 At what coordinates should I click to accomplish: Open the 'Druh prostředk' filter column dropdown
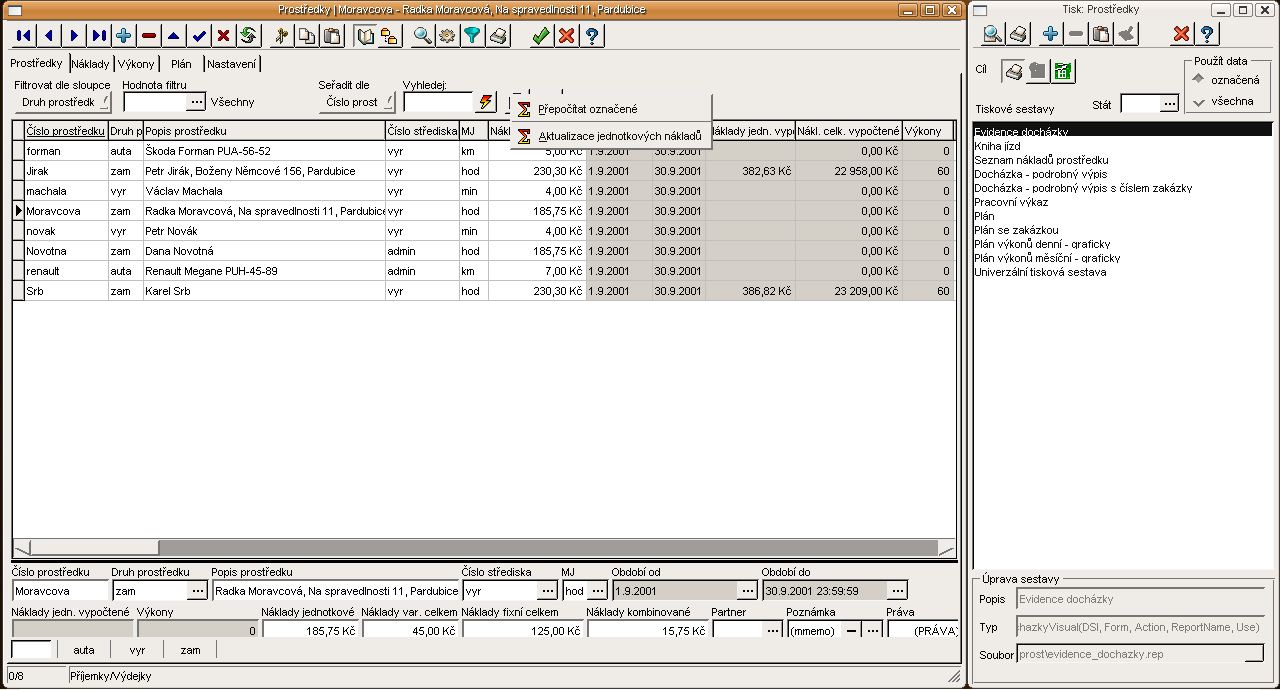pyautogui.click(x=62, y=102)
